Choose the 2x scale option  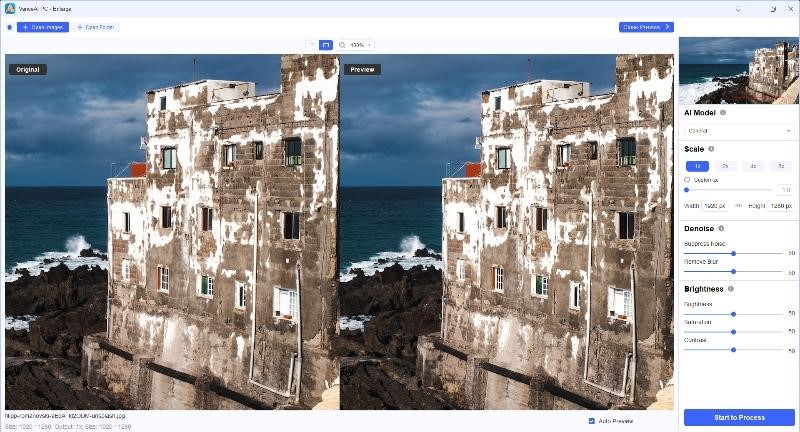tap(724, 165)
